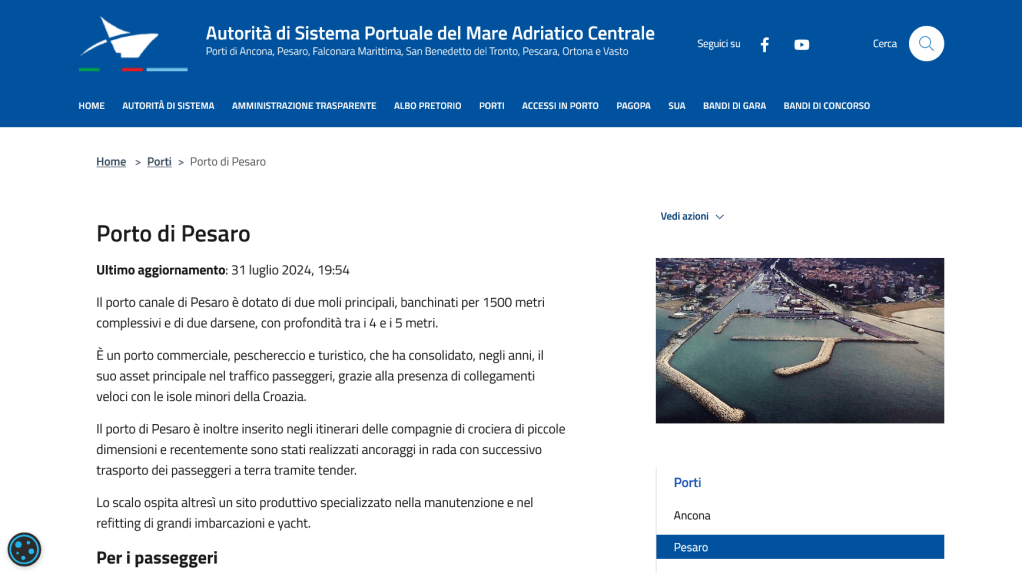The width and height of the screenshot is (1022, 573).
Task: Open the Amministrazione Trasparente menu
Action: tap(304, 106)
